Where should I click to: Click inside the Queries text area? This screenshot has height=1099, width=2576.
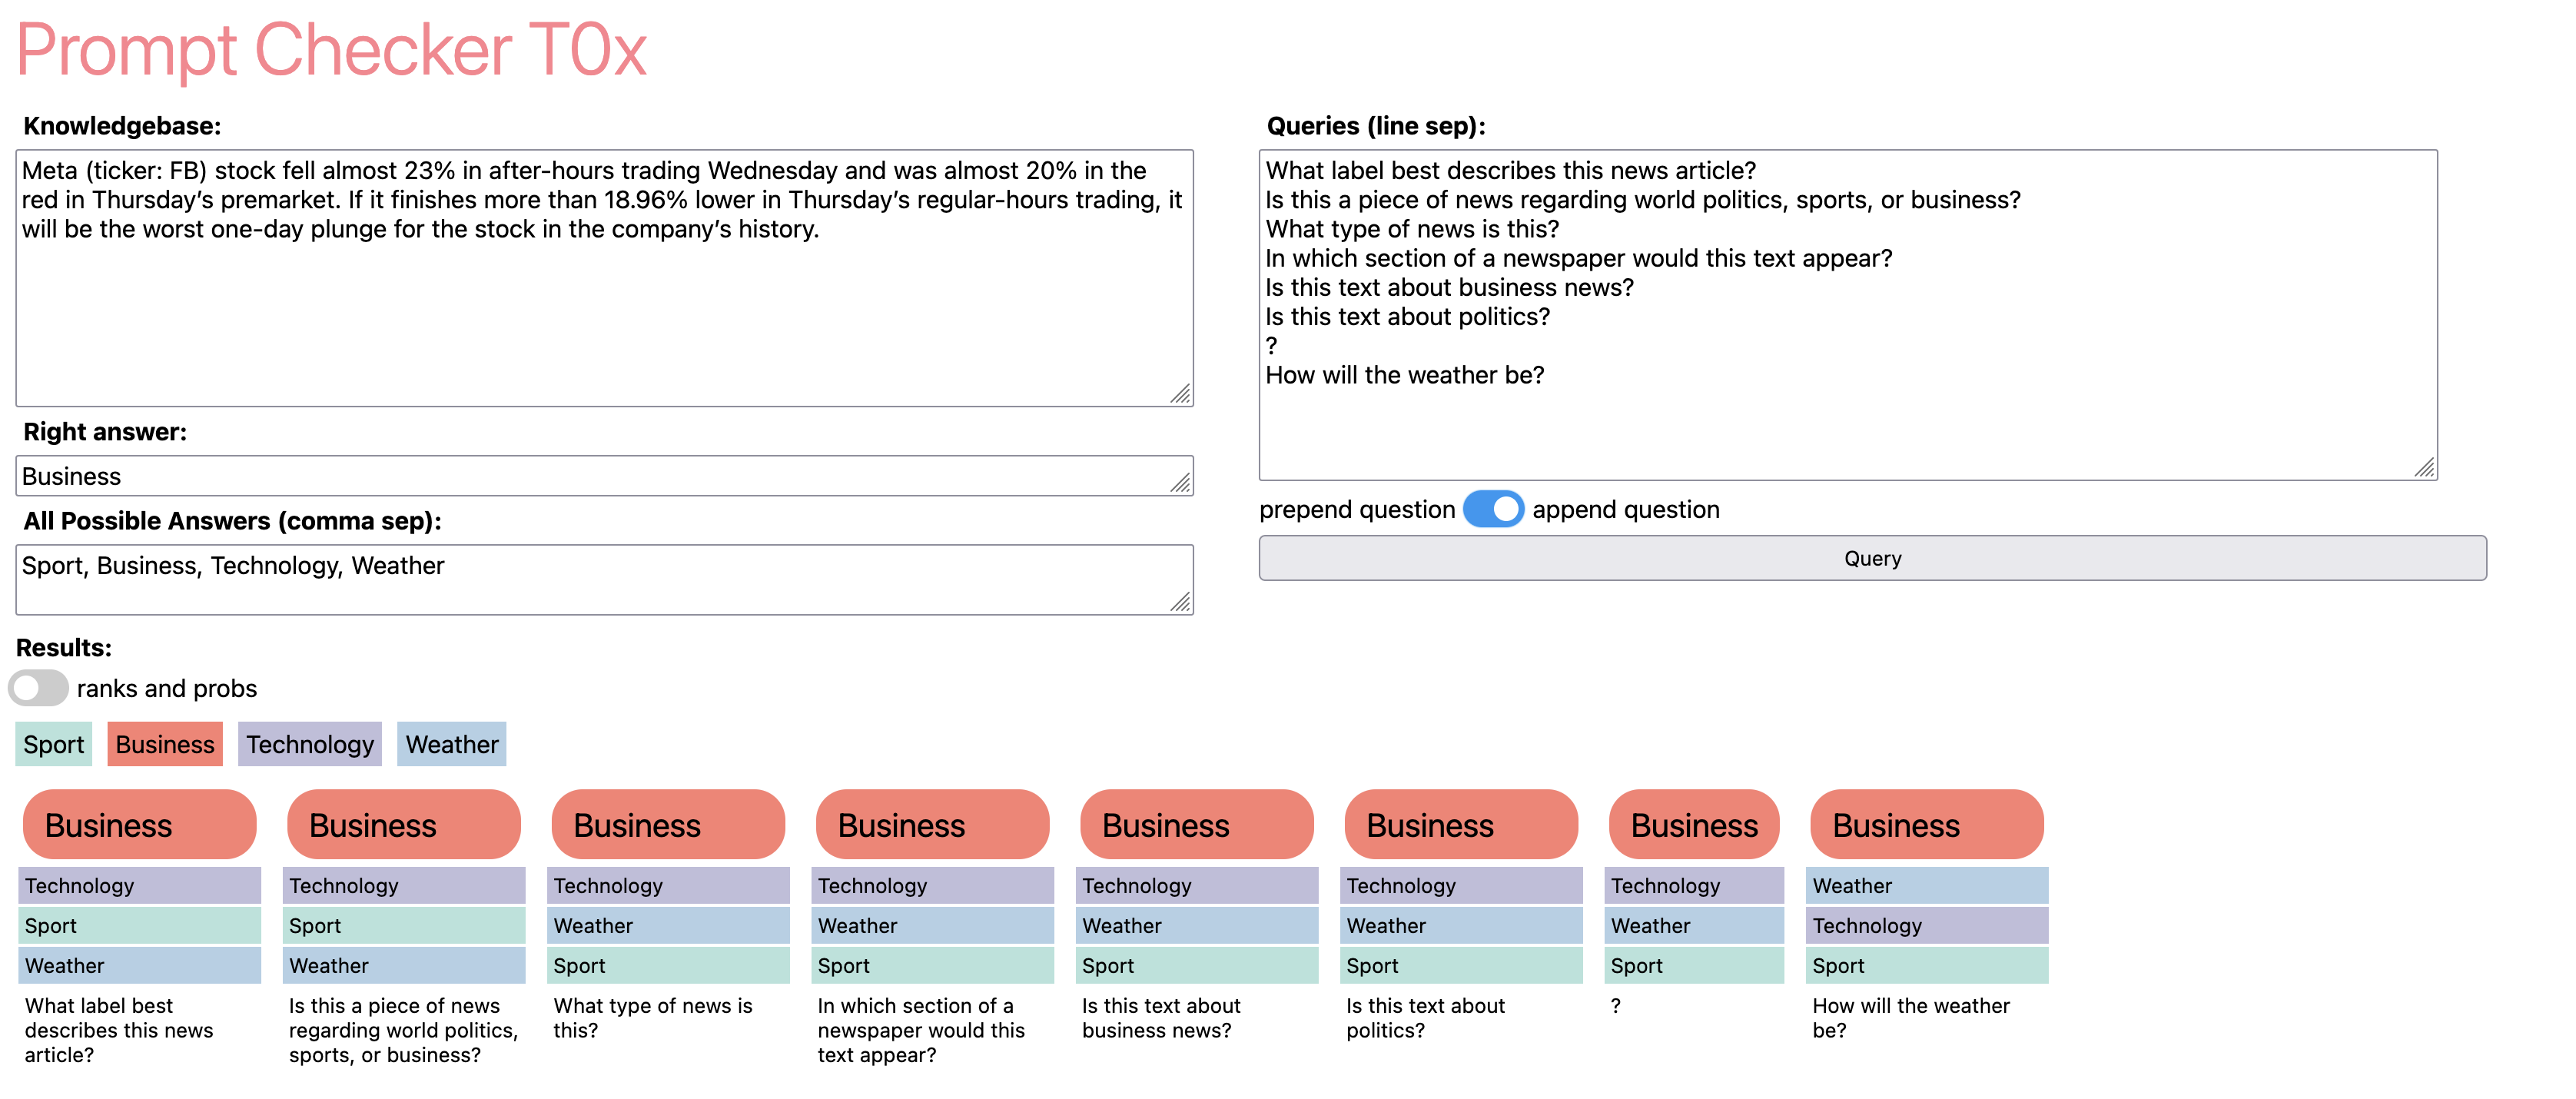1847,315
